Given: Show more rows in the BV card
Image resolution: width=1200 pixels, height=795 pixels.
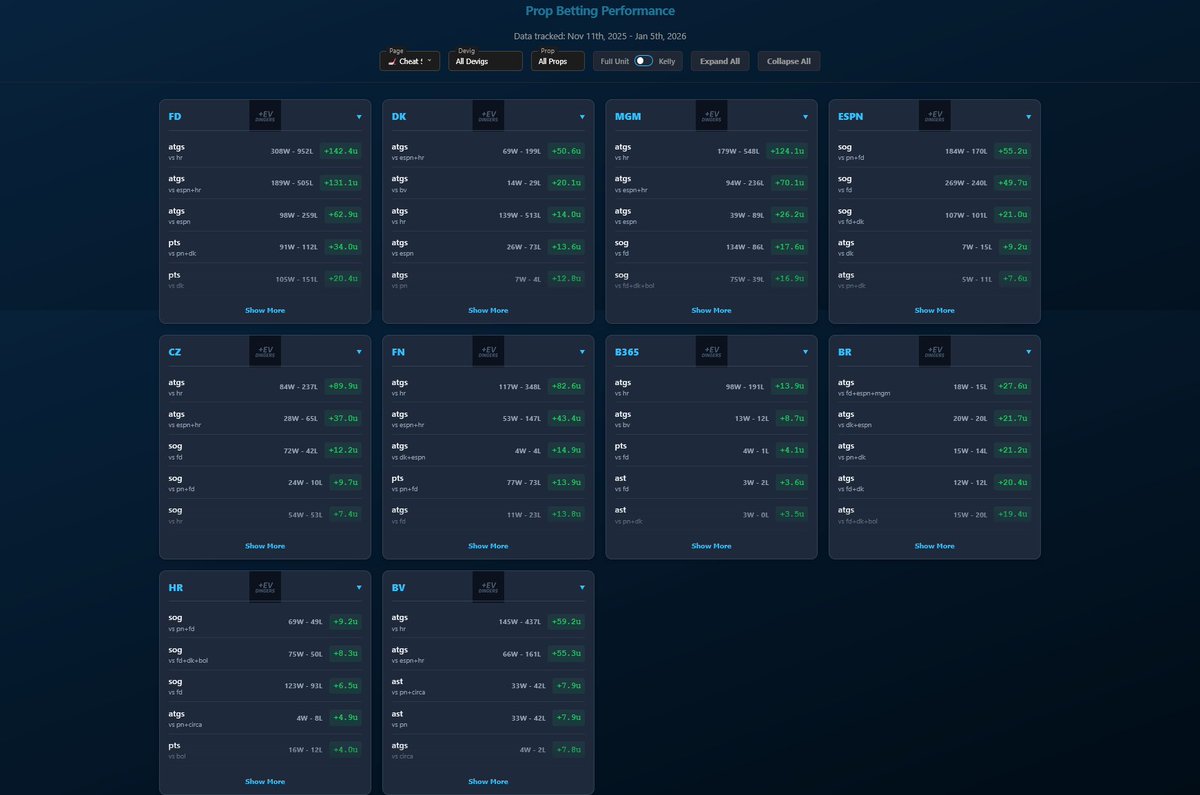Looking at the screenshot, I should pos(488,782).
